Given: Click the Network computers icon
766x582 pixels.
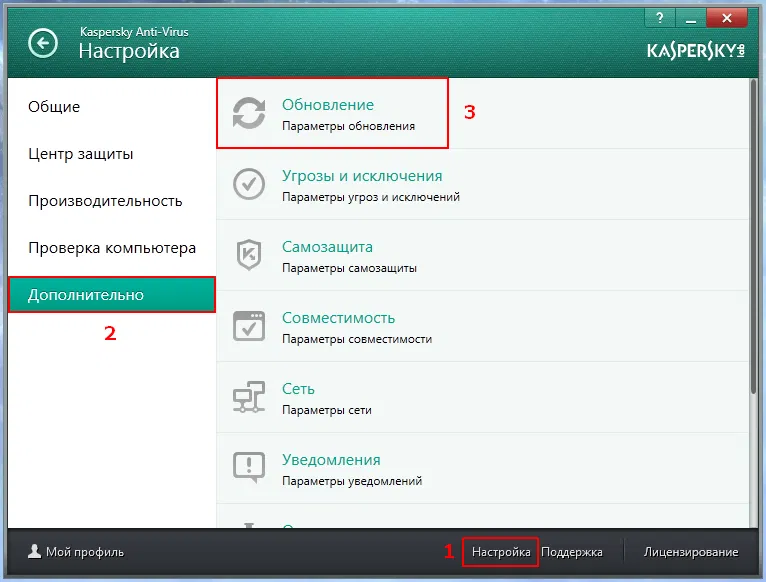Looking at the screenshot, I should [249, 397].
